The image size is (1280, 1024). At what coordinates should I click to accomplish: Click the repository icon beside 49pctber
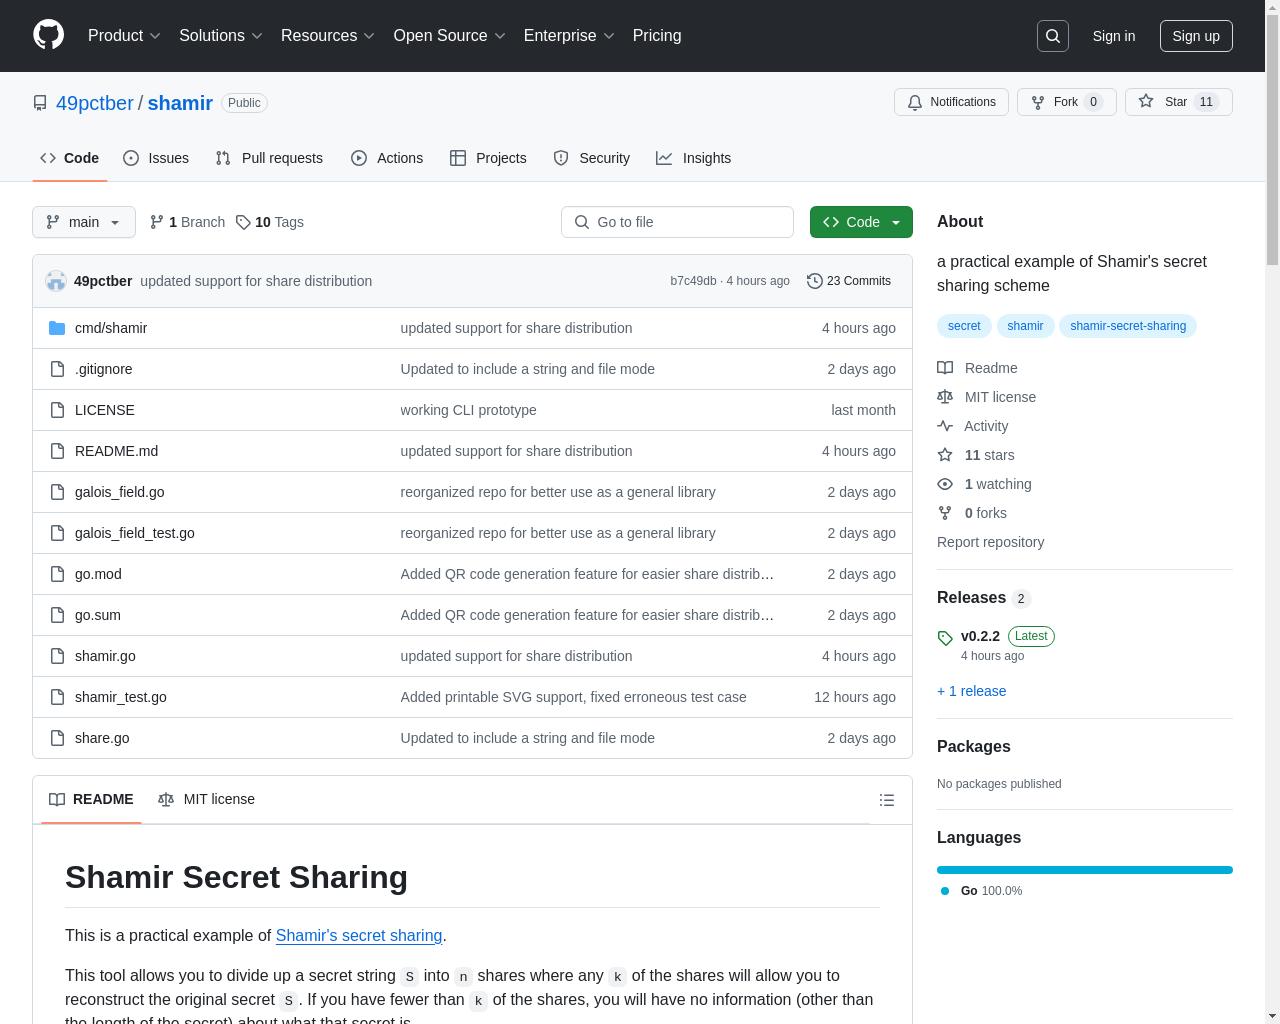click(x=40, y=103)
